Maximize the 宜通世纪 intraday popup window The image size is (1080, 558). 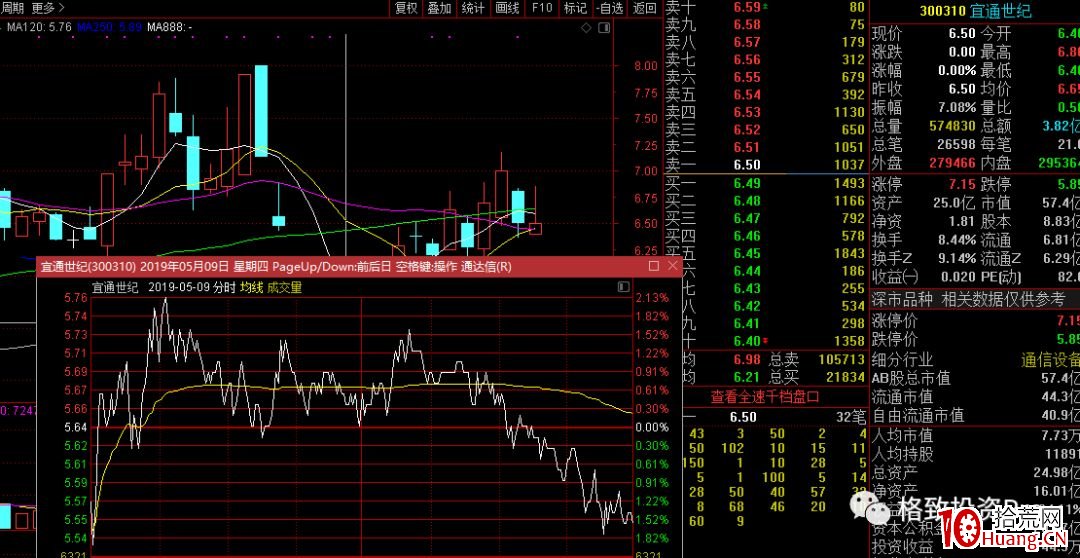pos(654,266)
